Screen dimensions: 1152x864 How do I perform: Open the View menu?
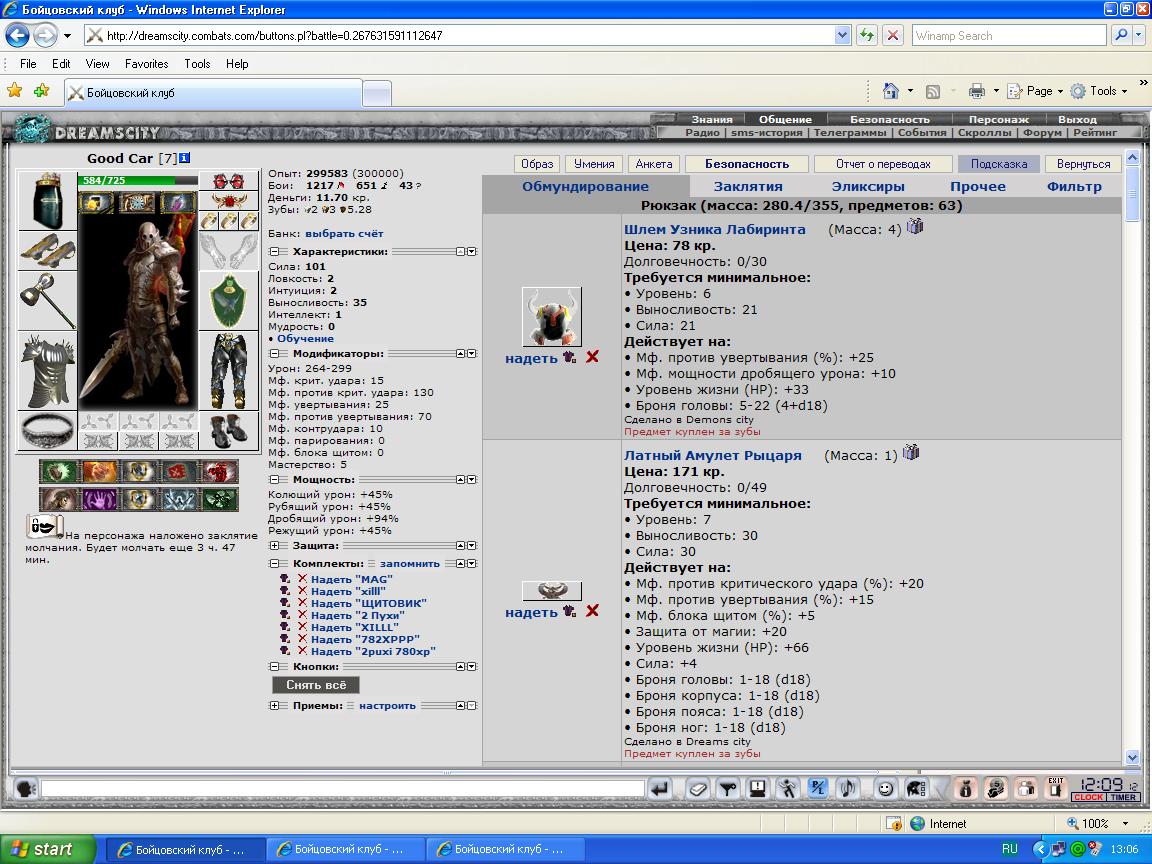(97, 64)
